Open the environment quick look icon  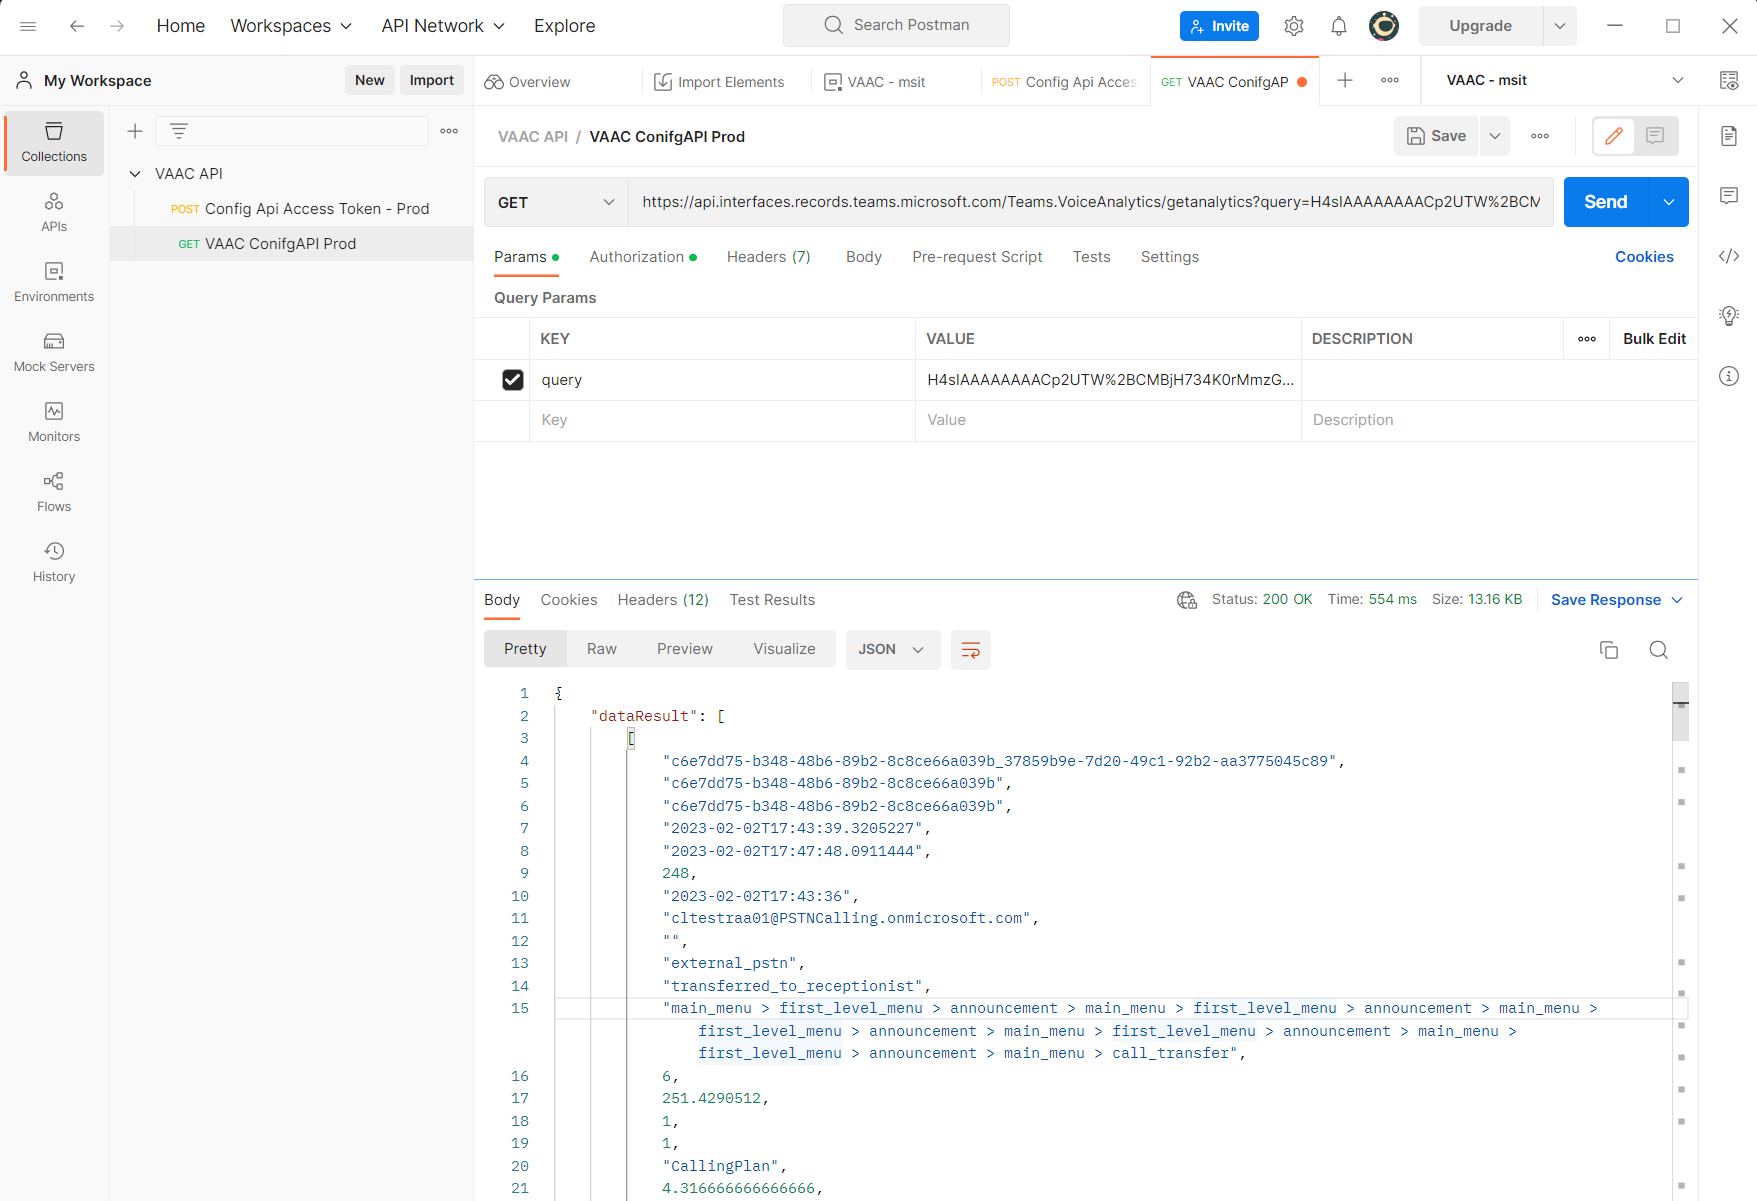1729,80
